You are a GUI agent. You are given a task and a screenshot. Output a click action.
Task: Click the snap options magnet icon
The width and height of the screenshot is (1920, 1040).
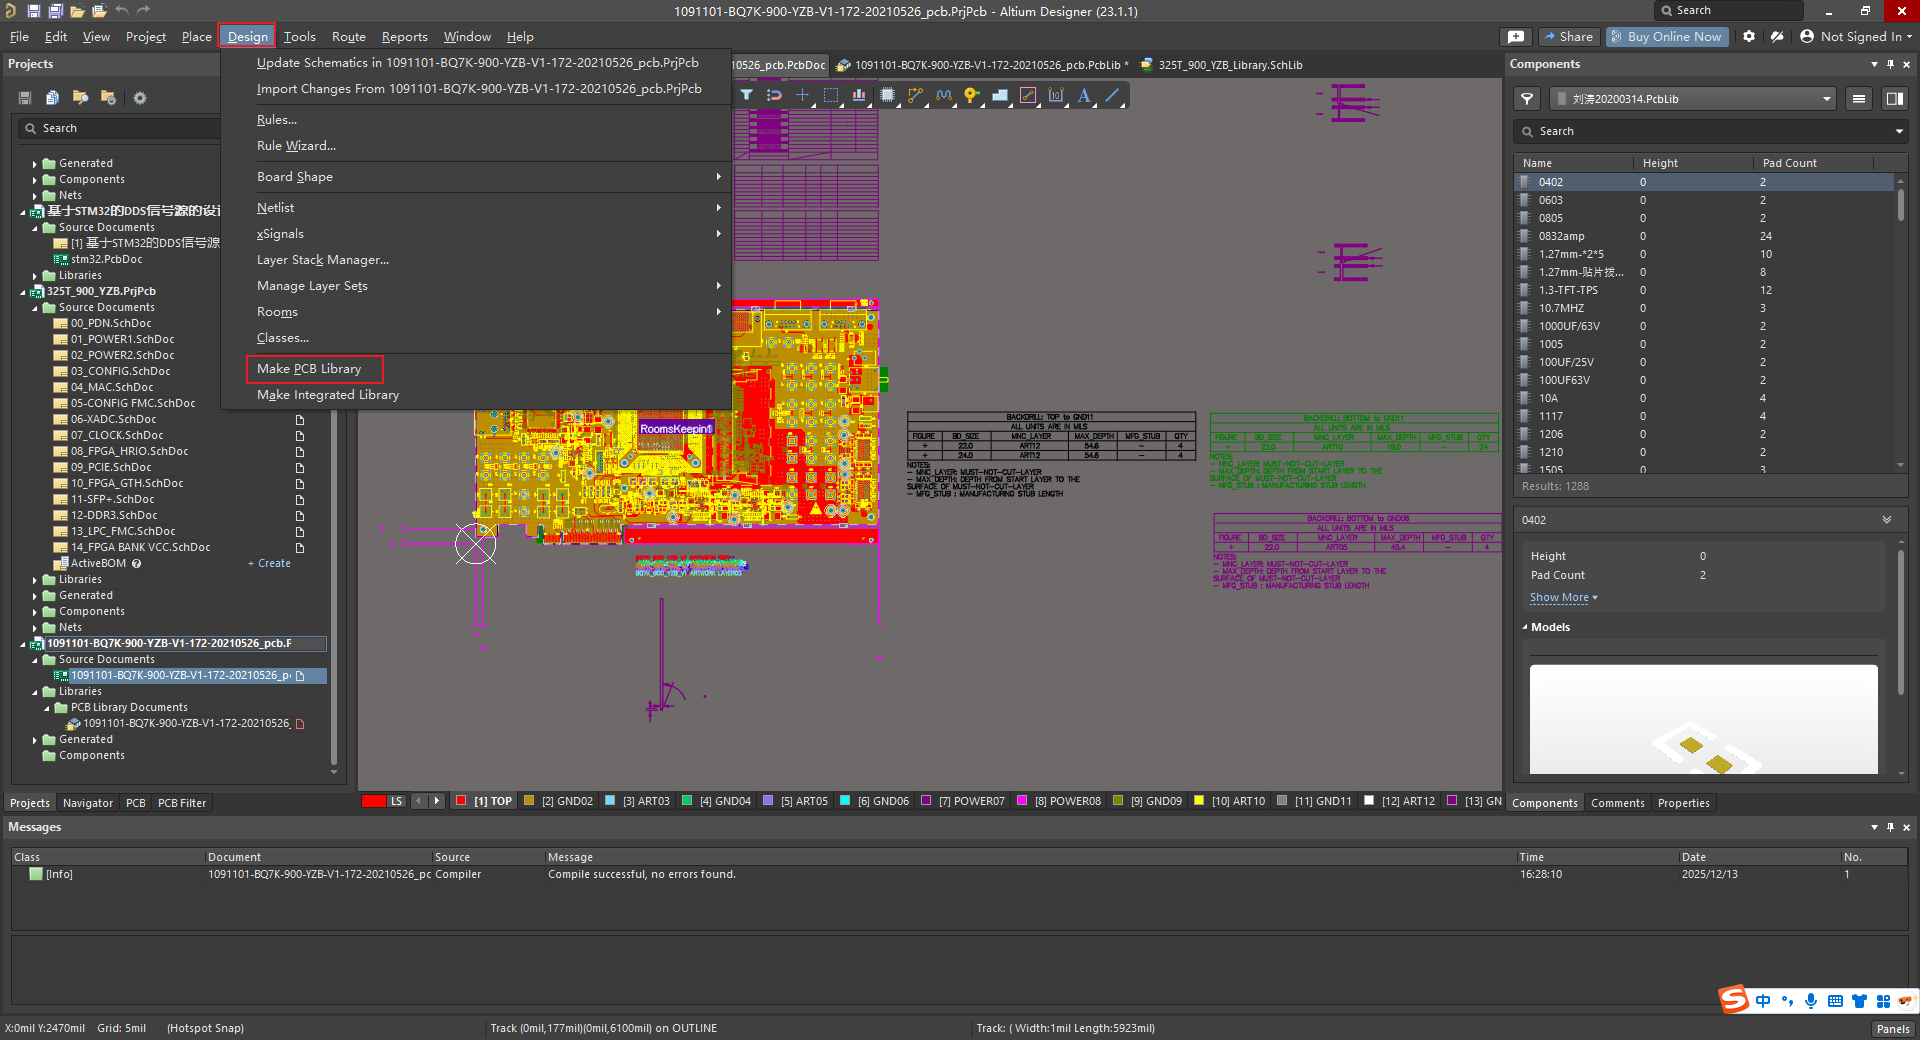coord(774,95)
